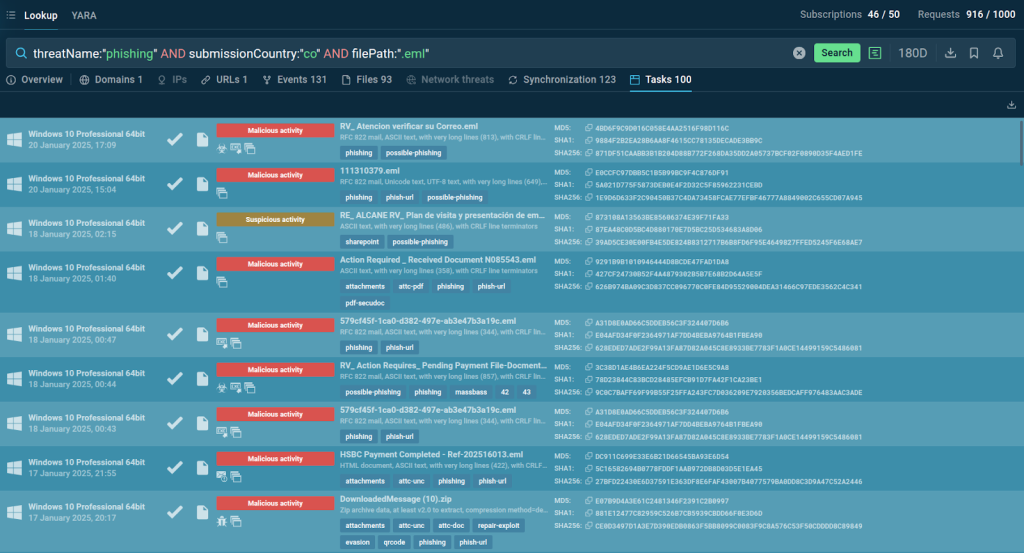Bookmark the current search query

point(974,53)
